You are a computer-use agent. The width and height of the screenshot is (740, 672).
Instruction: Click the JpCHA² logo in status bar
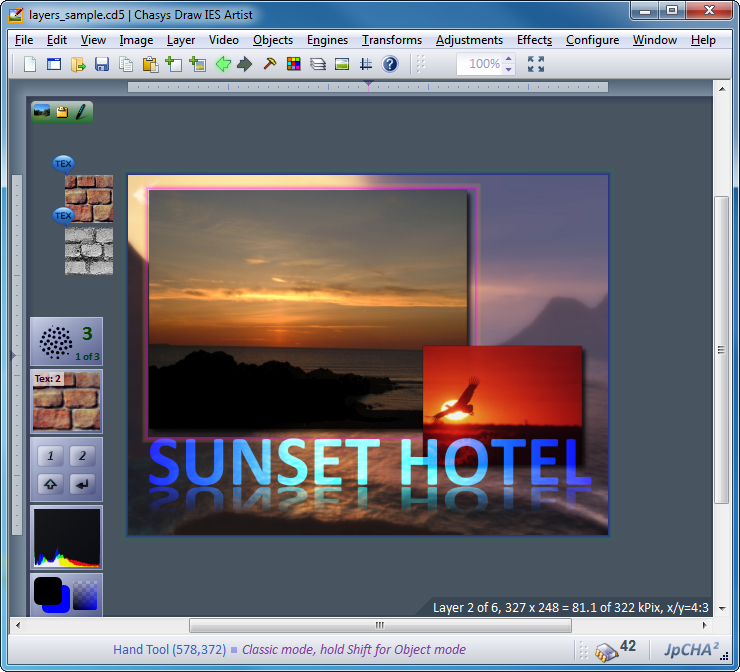pos(690,650)
